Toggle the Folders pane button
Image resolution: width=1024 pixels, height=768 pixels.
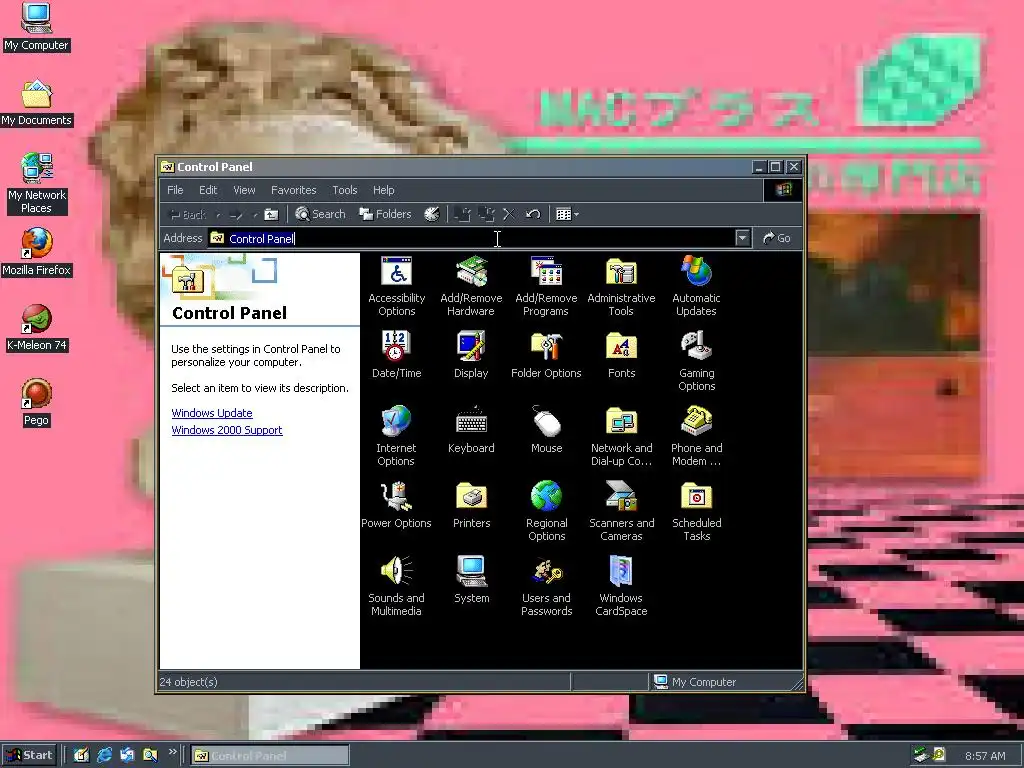tap(385, 214)
